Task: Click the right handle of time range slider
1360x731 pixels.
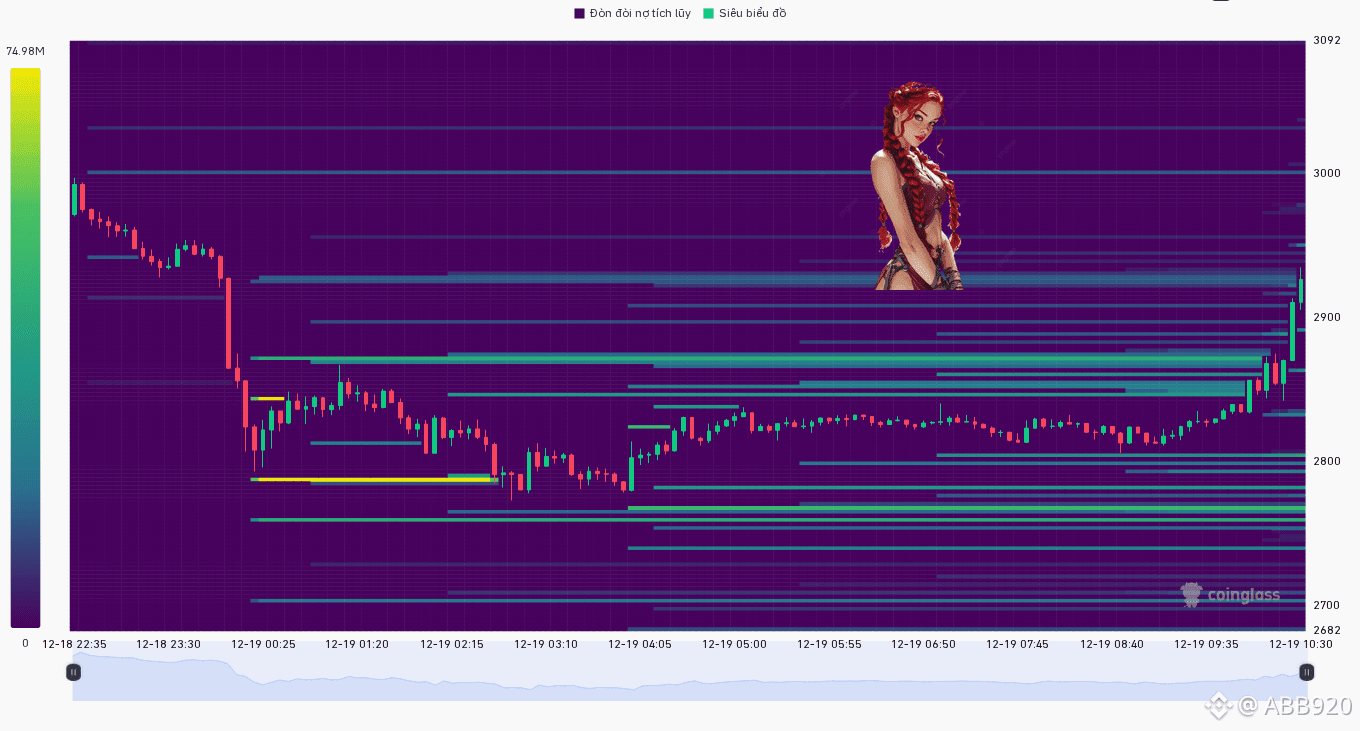Action: (x=1306, y=672)
